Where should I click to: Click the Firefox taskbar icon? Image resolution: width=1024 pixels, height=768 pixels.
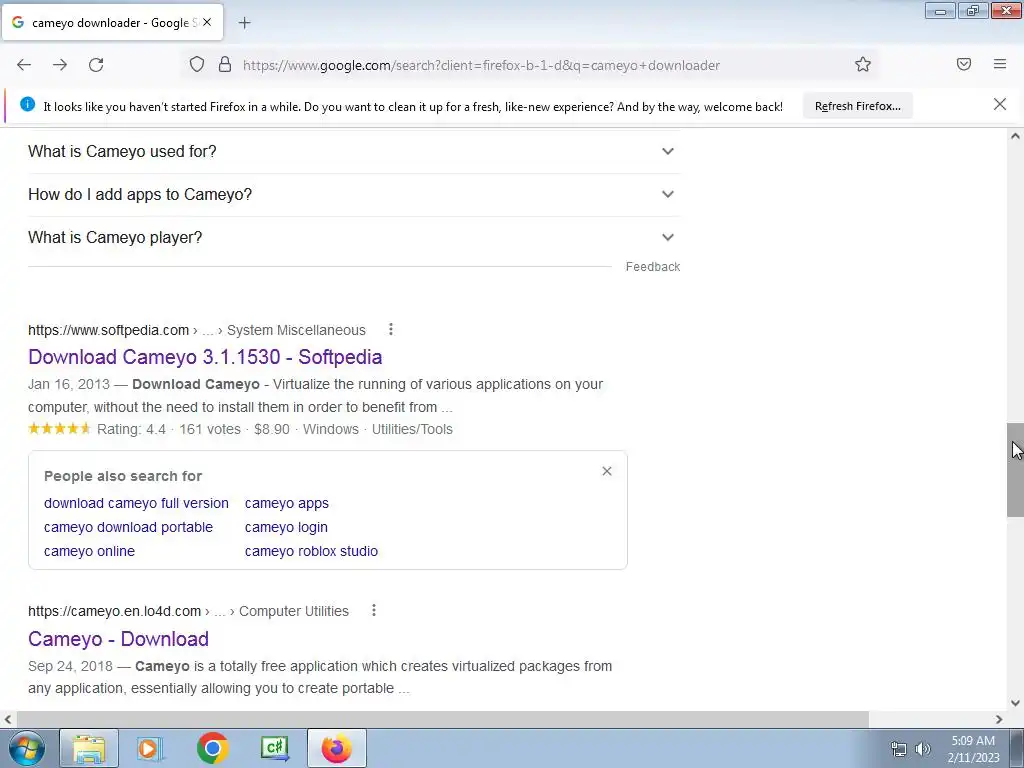[336, 748]
